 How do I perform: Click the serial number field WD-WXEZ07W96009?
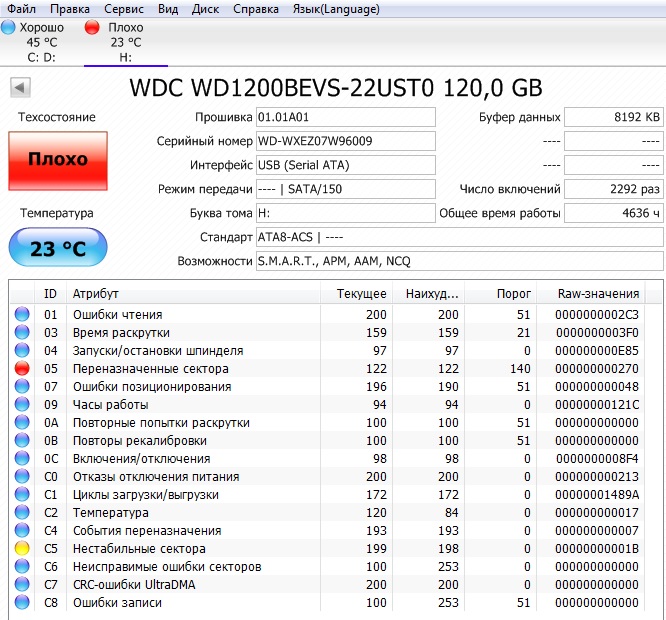(x=346, y=141)
